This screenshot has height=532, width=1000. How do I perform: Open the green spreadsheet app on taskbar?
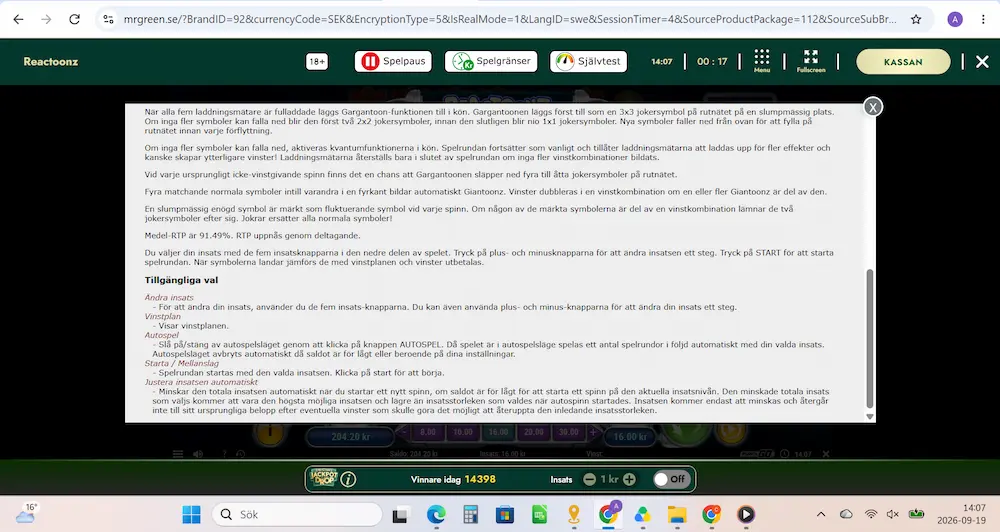pyautogui.click(x=540, y=514)
